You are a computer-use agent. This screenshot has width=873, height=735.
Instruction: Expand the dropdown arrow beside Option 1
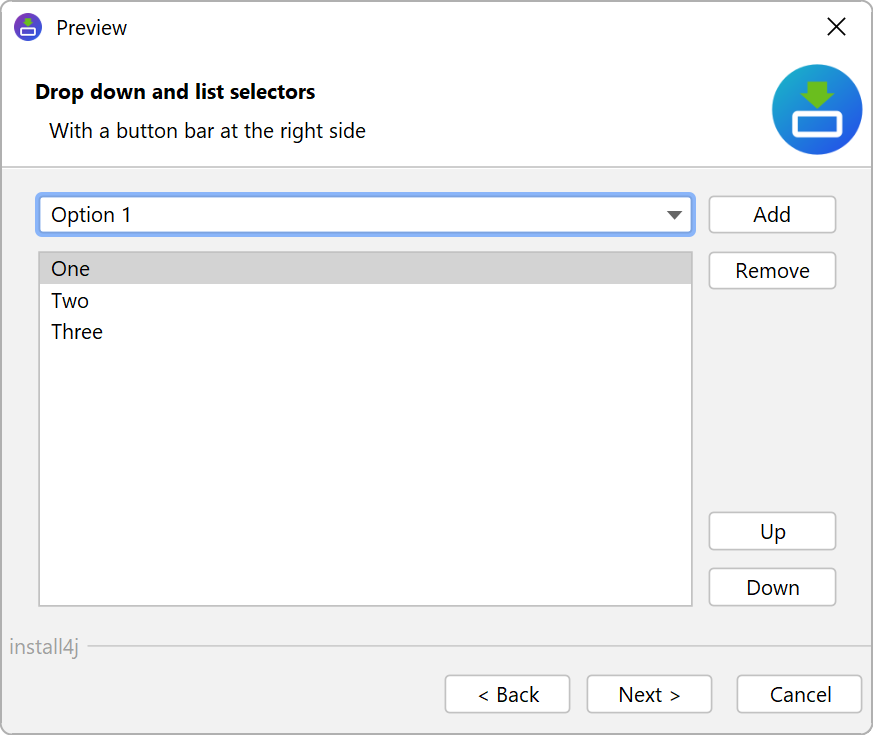675,215
